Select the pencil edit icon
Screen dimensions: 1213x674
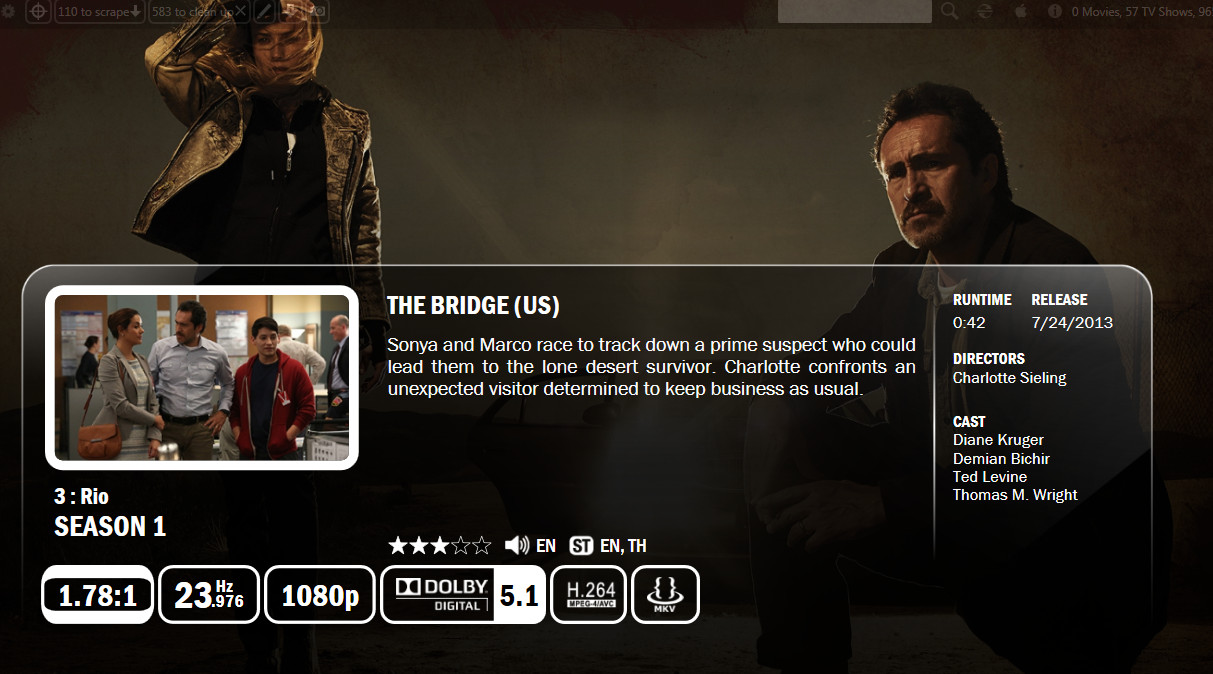(265, 11)
